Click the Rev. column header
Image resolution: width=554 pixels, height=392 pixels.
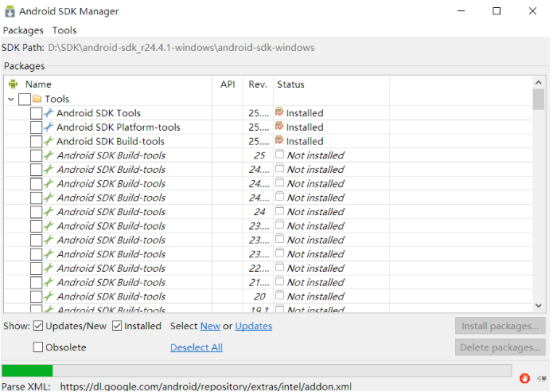point(258,84)
